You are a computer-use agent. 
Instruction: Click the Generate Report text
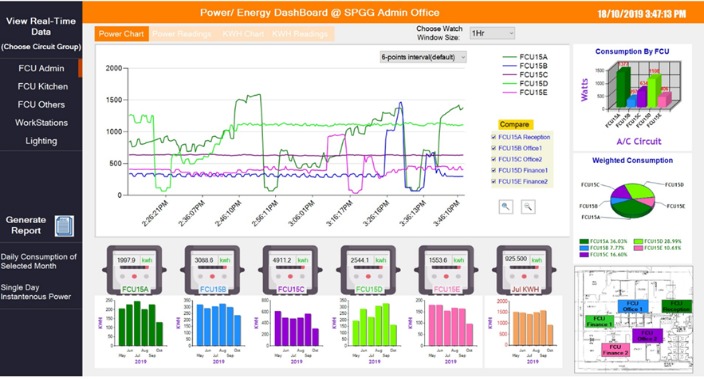pyautogui.click(x=26, y=225)
